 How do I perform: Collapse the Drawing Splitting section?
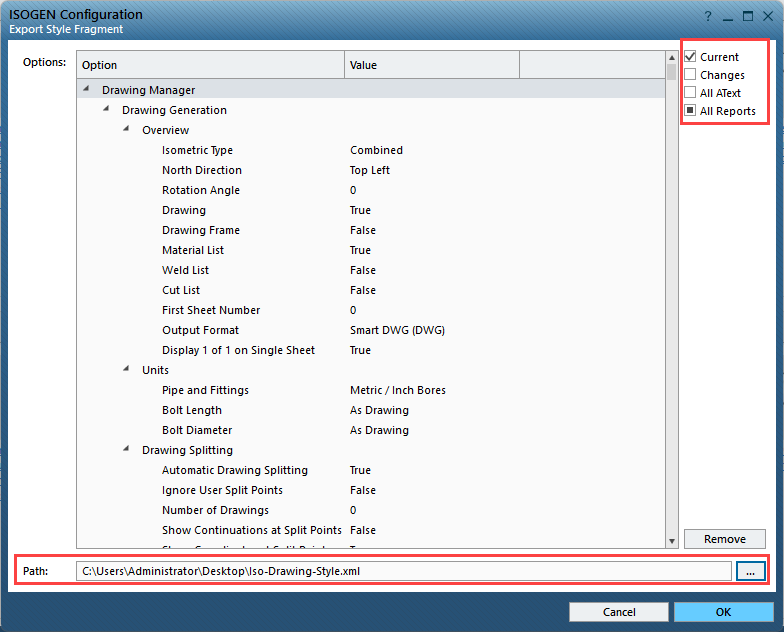tap(127, 450)
